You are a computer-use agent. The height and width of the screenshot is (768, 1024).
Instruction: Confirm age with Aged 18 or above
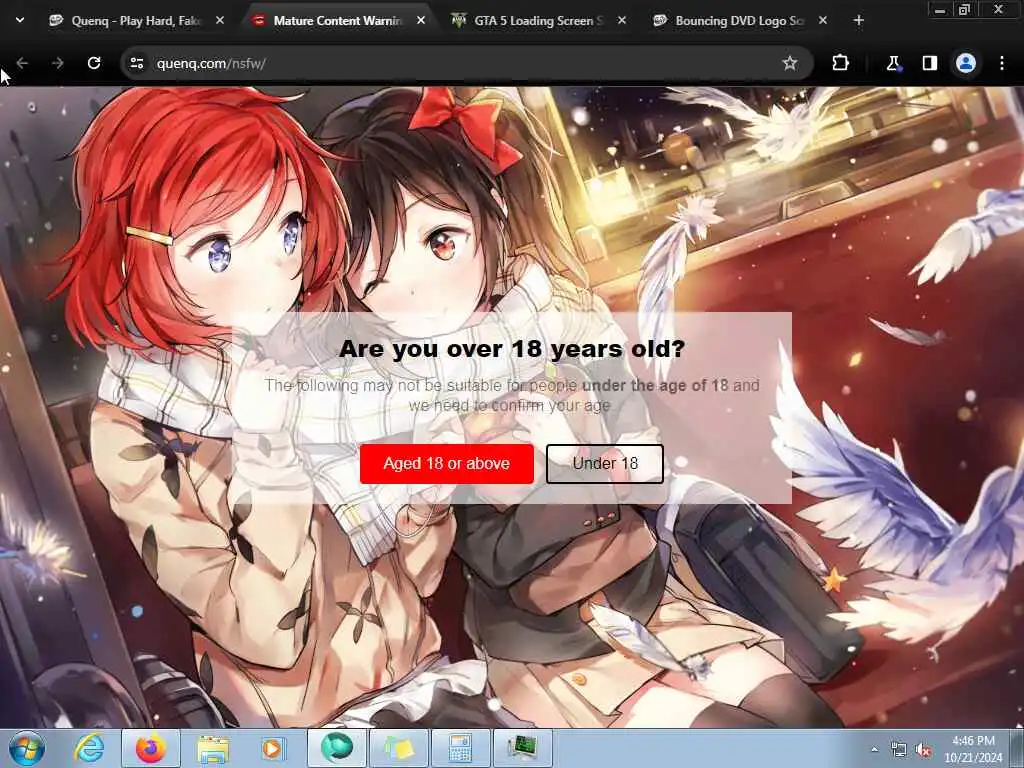click(x=447, y=464)
